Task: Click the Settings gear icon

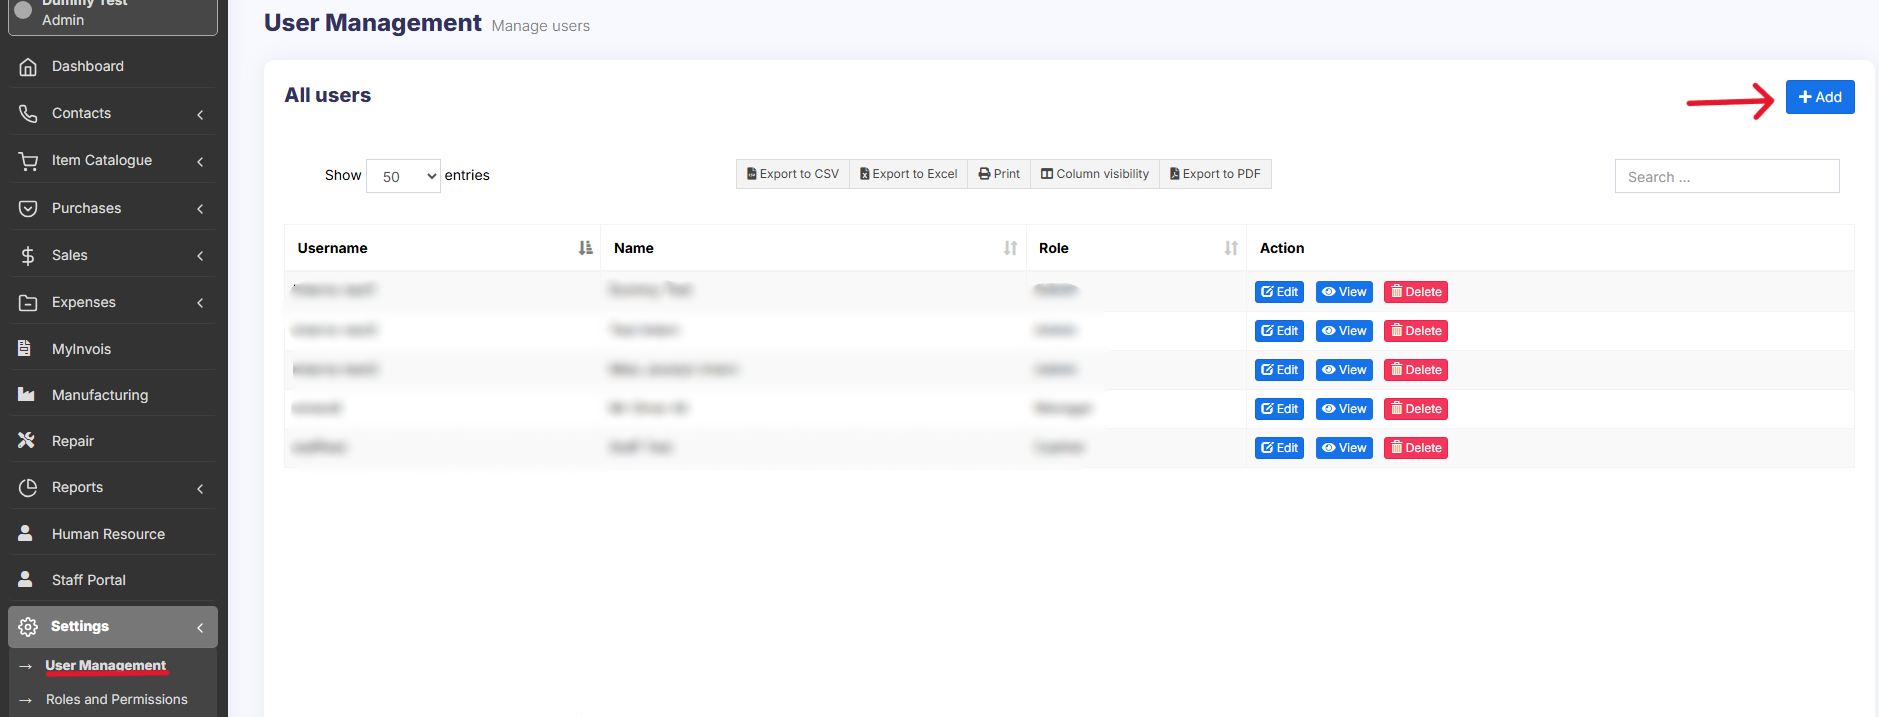Action: [28, 627]
